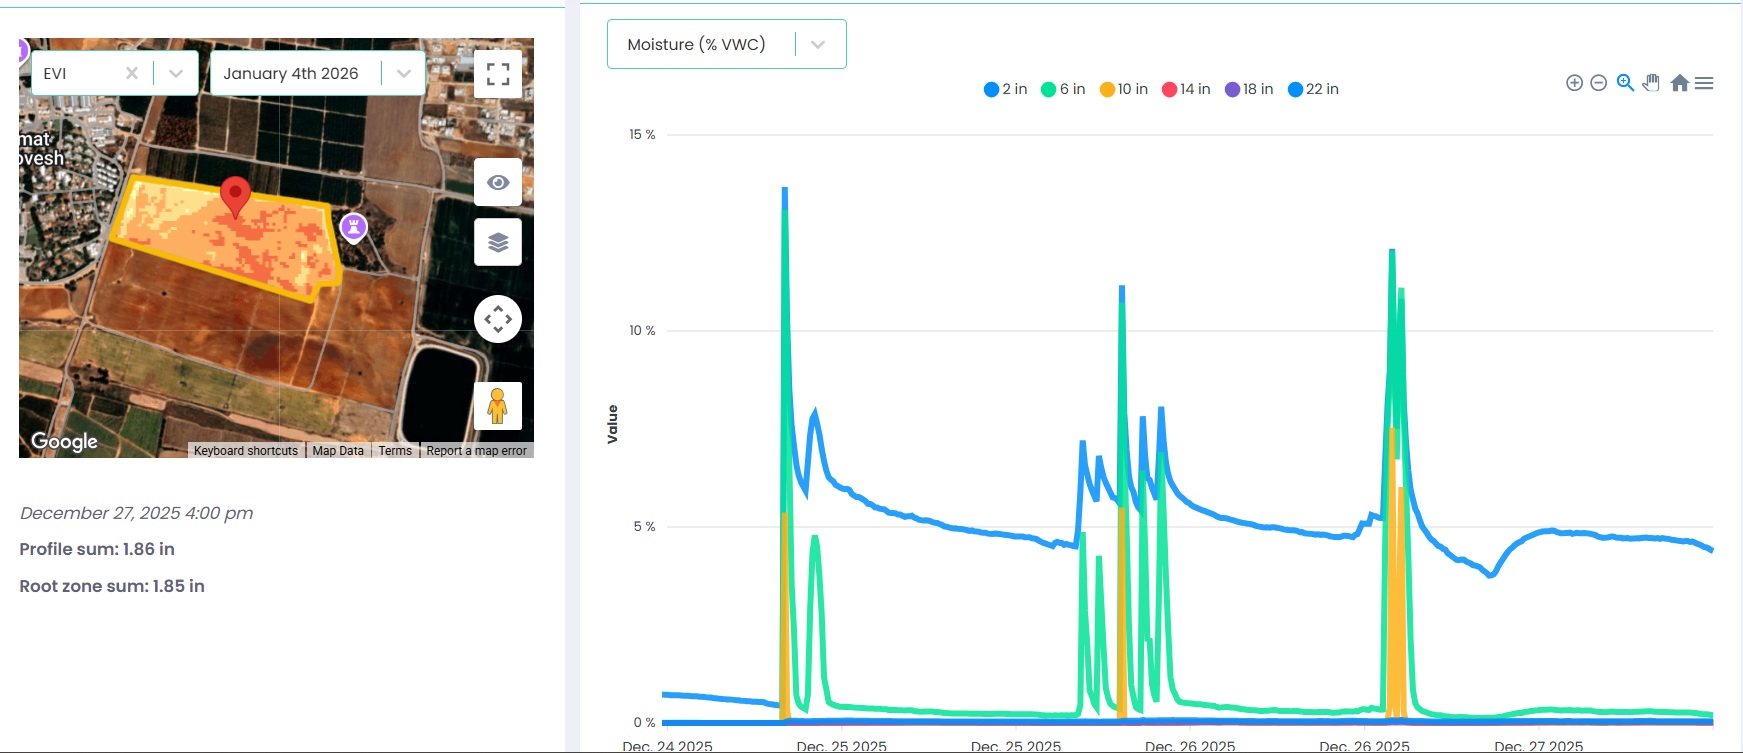Click the chart zoom in plus icon
Viewport: 1743px width, 753px height.
[x=1574, y=83]
